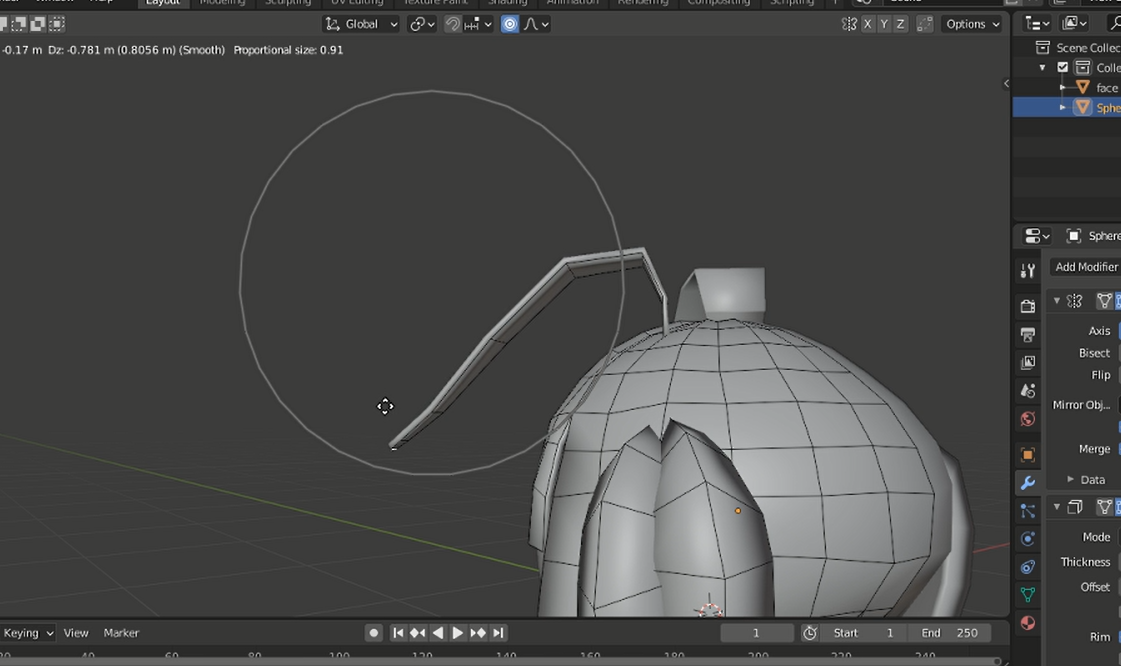The width and height of the screenshot is (1121, 666).
Task: Open Object Constraints properties tab
Action: (1028, 567)
